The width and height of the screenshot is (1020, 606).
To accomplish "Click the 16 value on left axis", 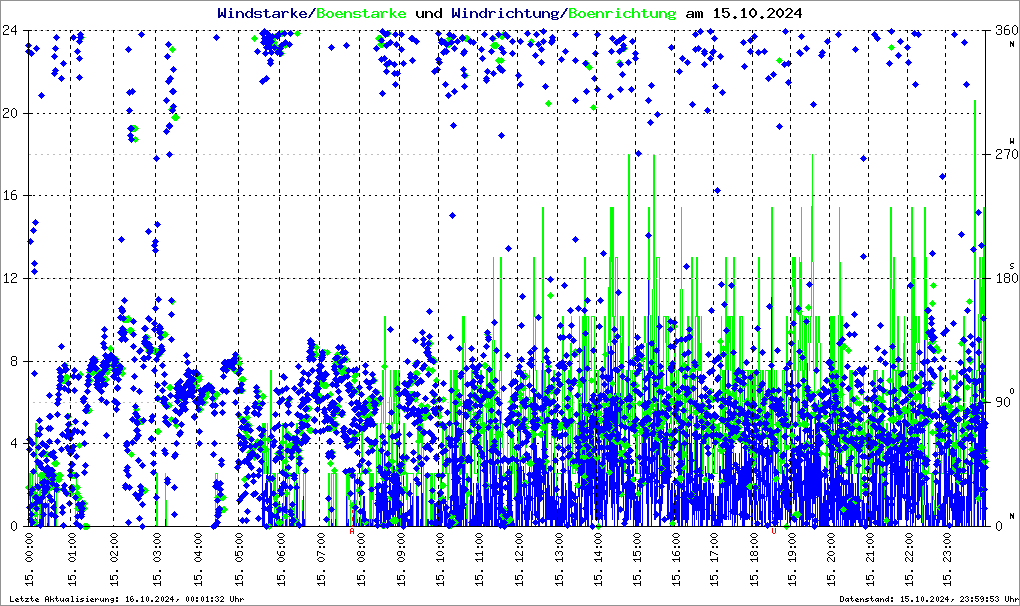I will pos(9,196).
